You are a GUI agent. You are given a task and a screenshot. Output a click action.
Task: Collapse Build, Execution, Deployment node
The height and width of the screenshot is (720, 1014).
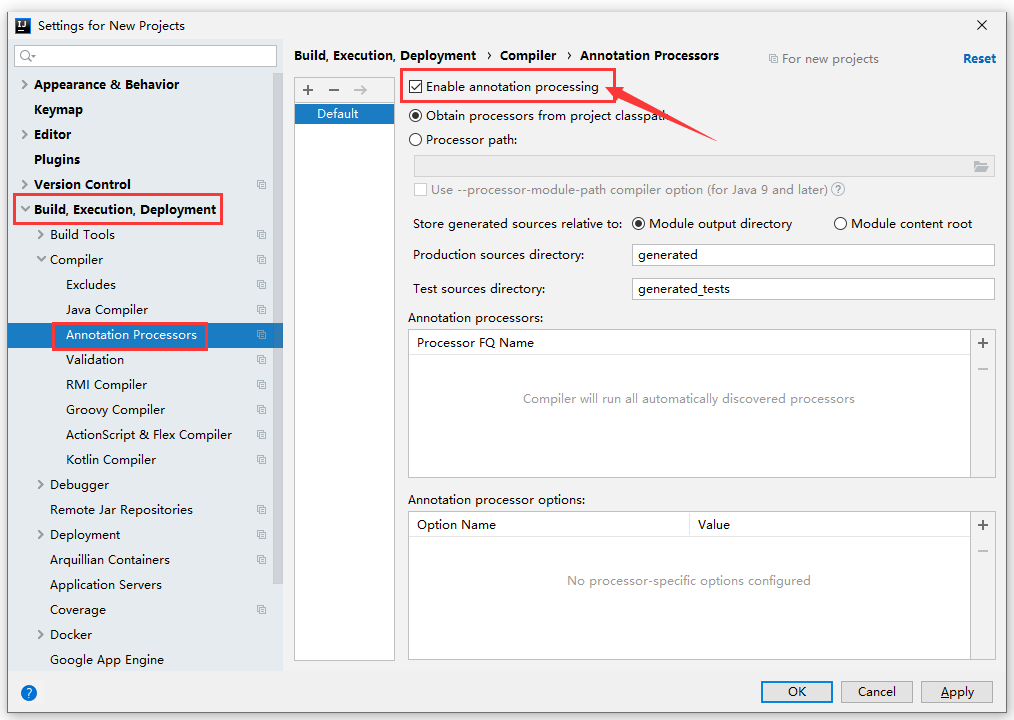click(x=25, y=210)
